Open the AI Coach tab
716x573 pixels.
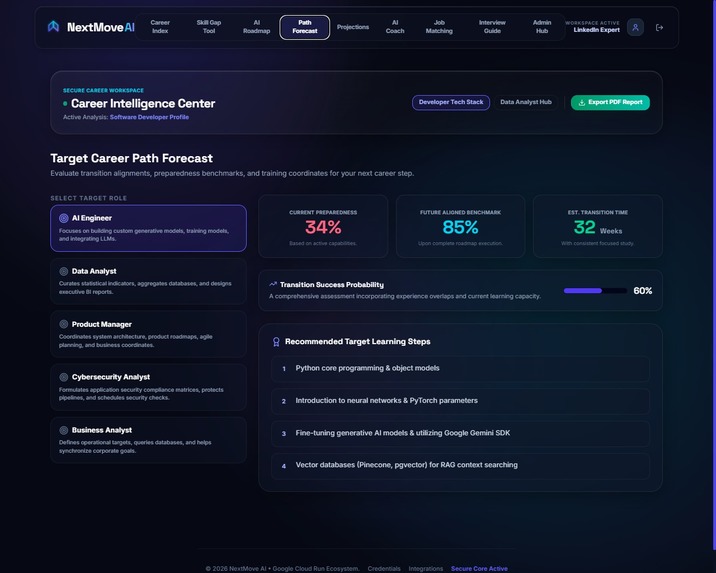pos(395,27)
